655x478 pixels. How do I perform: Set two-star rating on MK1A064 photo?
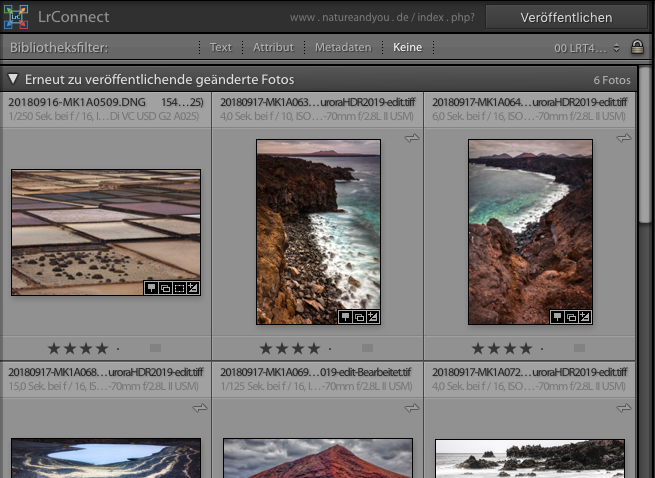(494, 348)
